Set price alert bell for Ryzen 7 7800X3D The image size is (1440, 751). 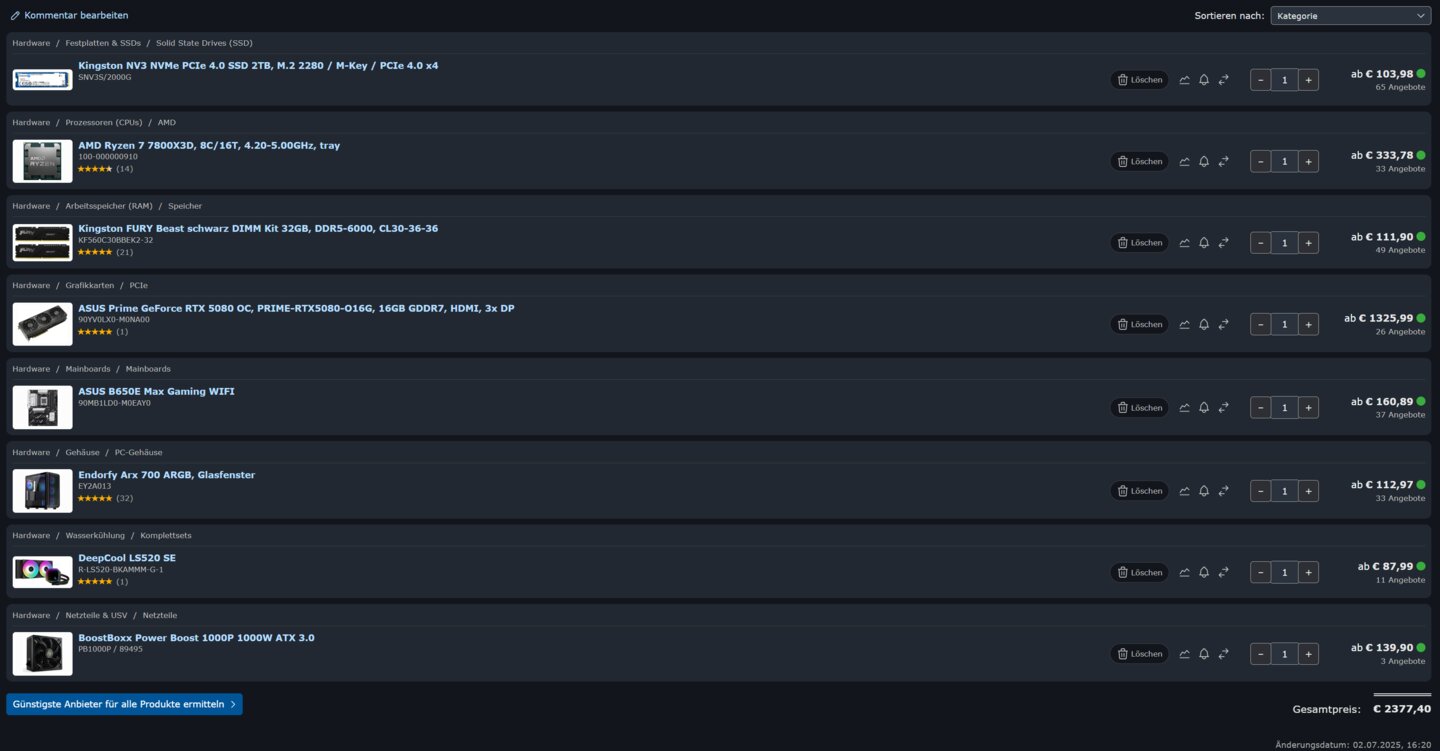[x=1204, y=161]
